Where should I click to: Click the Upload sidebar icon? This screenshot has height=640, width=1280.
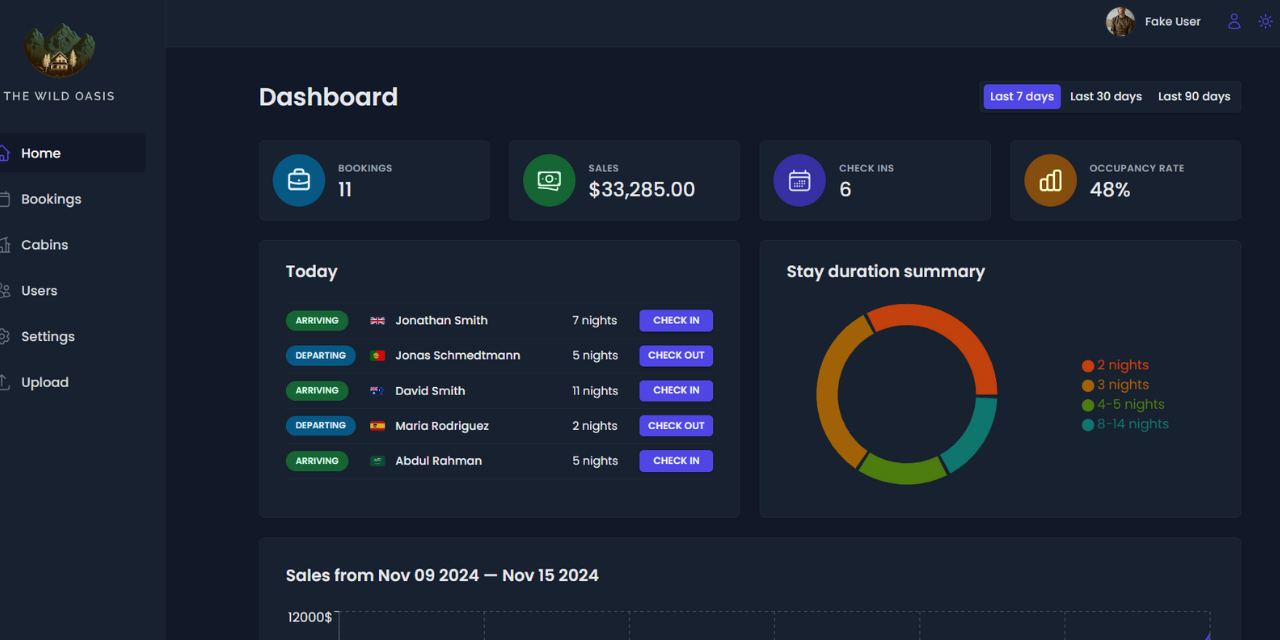(x=4, y=382)
